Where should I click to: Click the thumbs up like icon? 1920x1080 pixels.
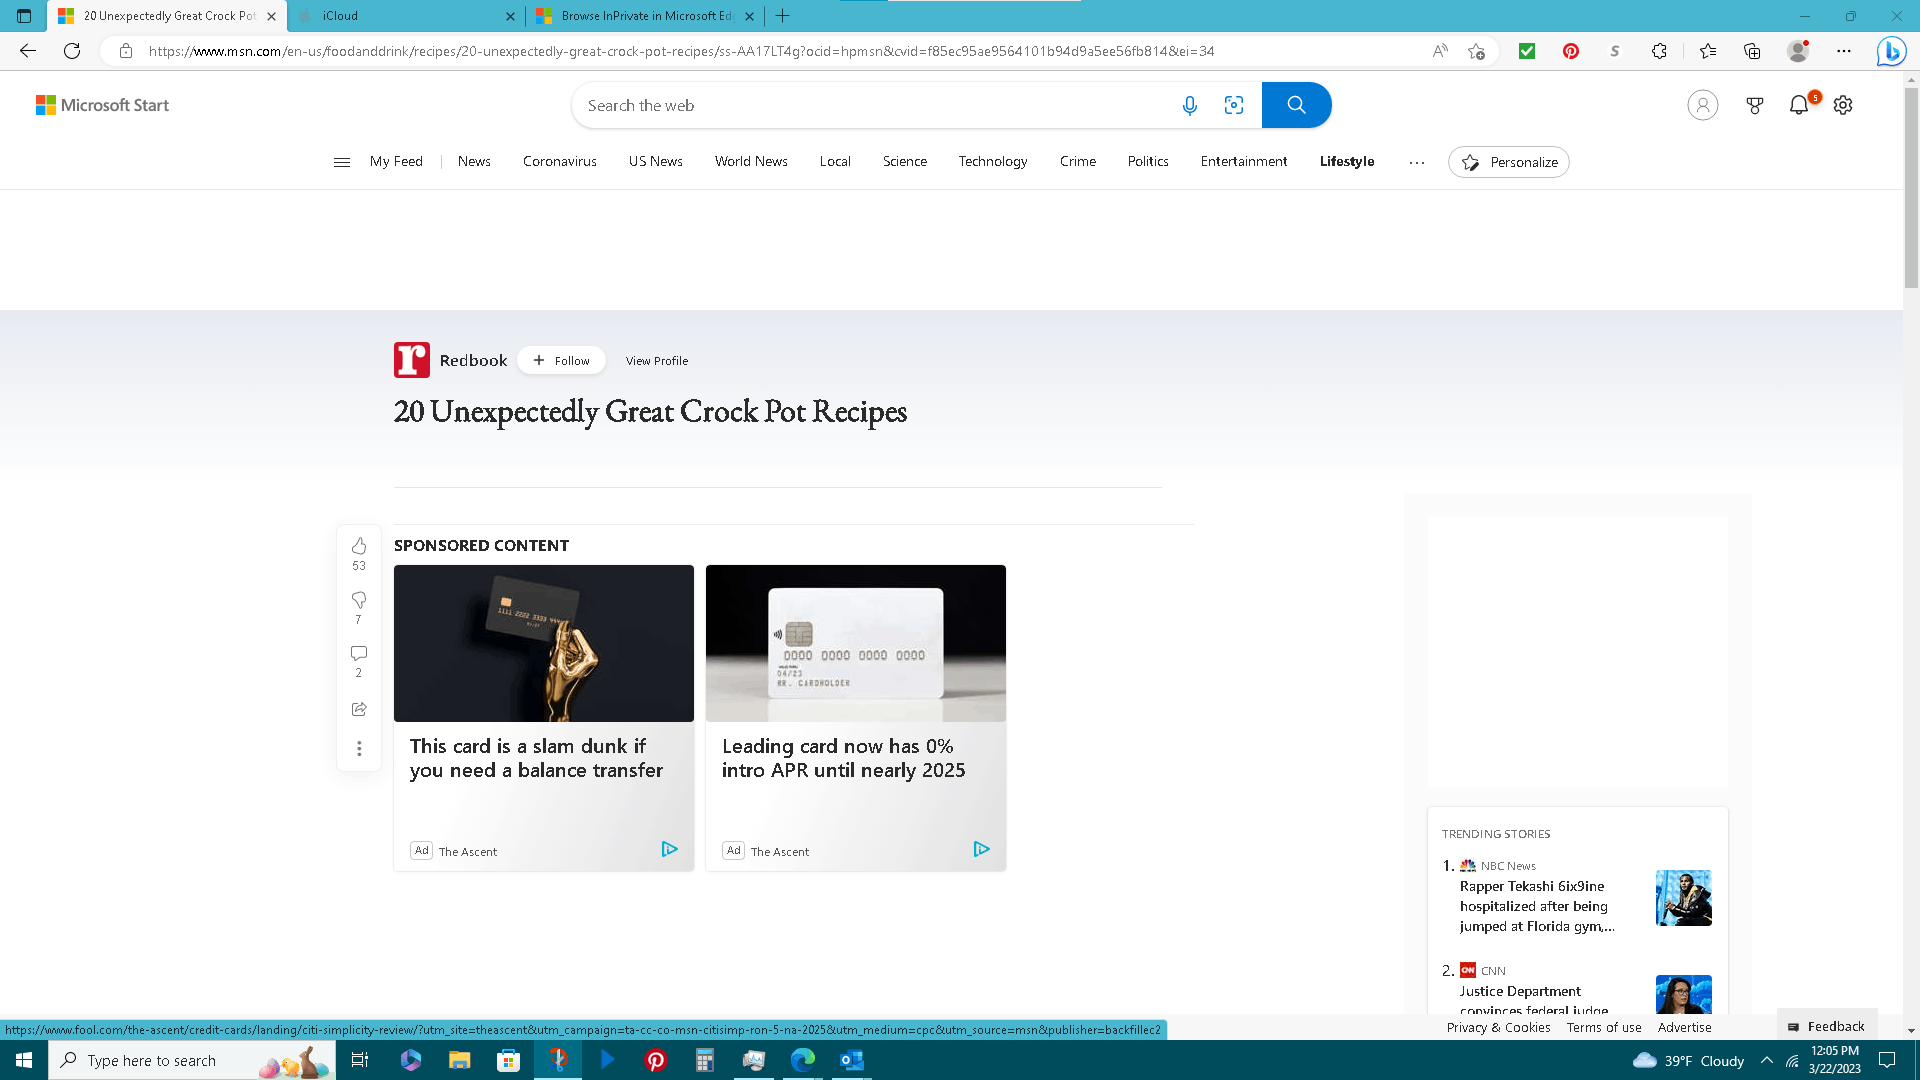(359, 546)
